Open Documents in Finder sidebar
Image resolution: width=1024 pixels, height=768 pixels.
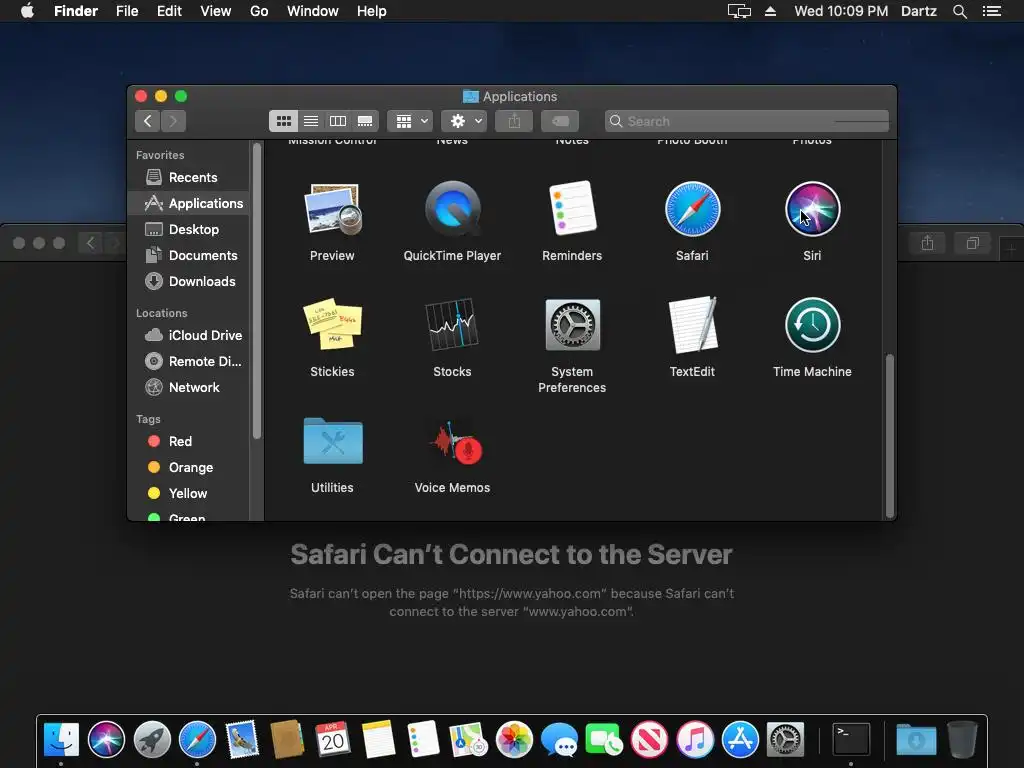coord(189,255)
